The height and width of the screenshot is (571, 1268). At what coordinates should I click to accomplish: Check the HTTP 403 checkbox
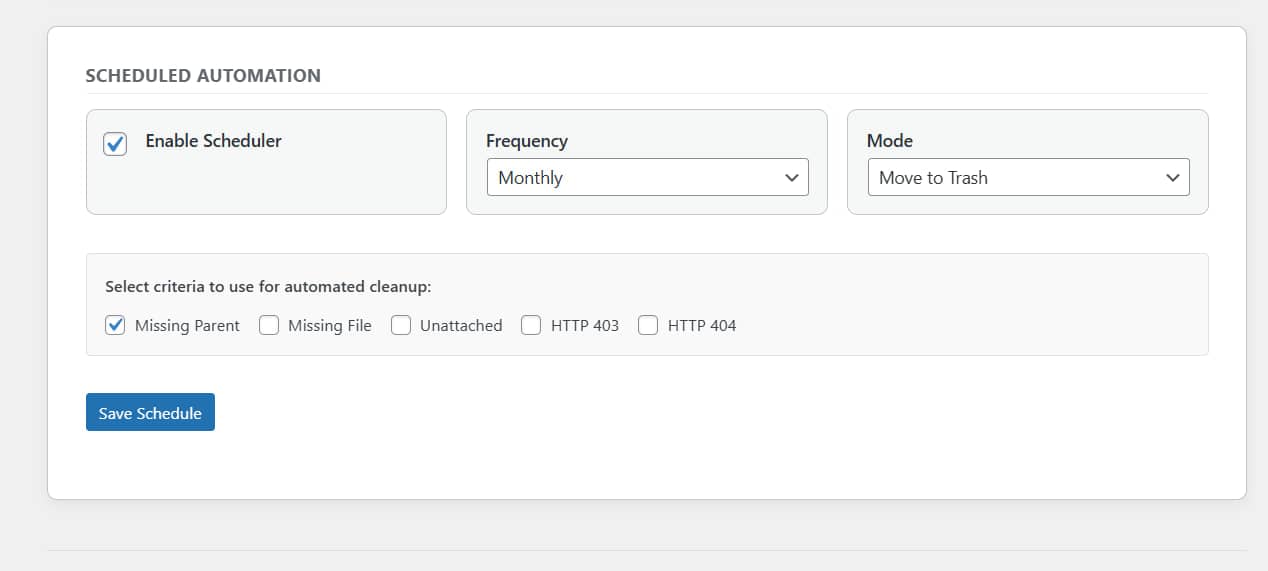coord(531,325)
